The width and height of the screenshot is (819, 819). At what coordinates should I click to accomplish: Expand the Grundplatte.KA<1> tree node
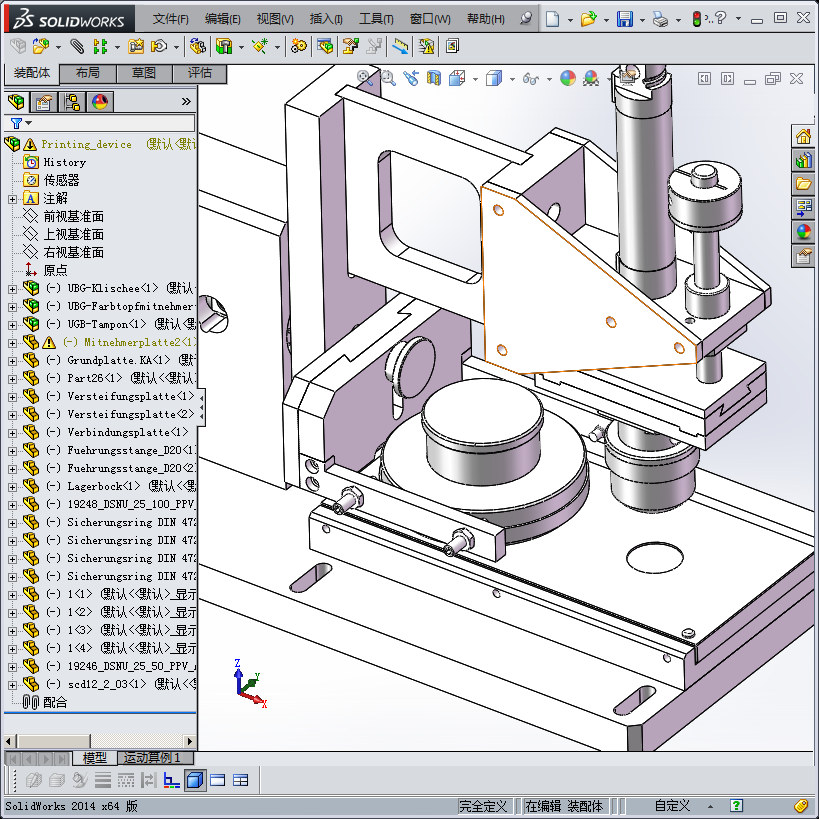click(x=13, y=361)
